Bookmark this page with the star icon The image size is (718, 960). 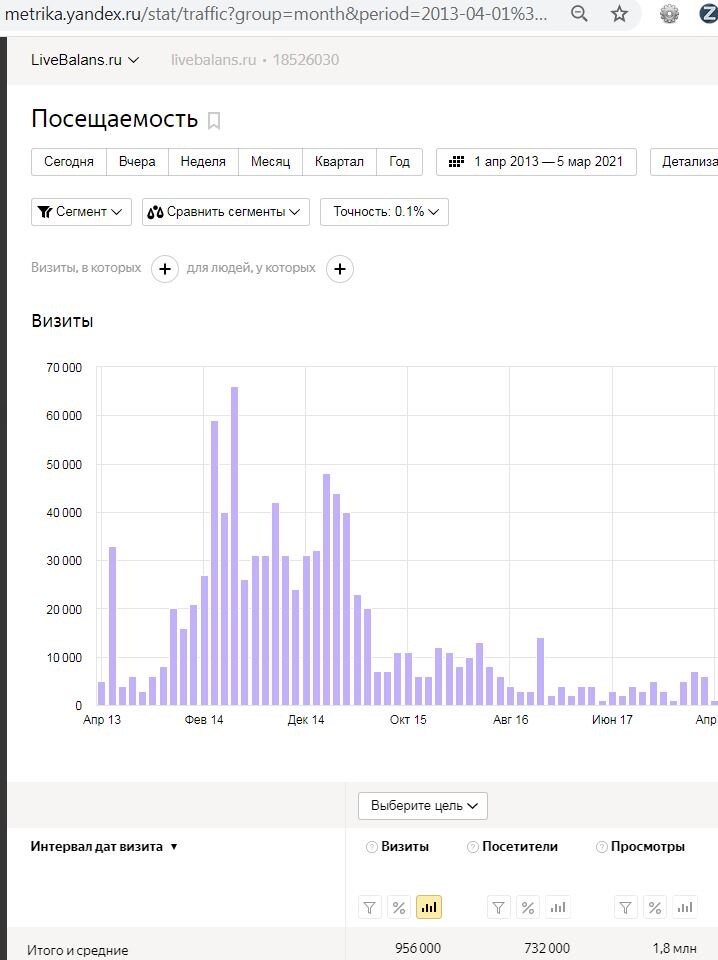pyautogui.click(x=619, y=13)
